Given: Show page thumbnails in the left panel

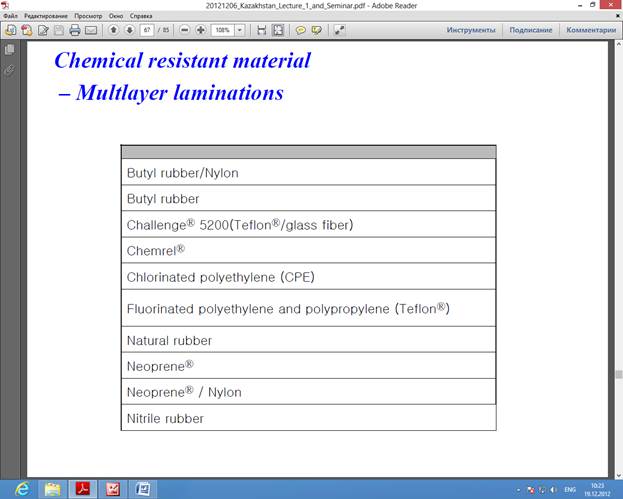Looking at the screenshot, I should point(10,50).
